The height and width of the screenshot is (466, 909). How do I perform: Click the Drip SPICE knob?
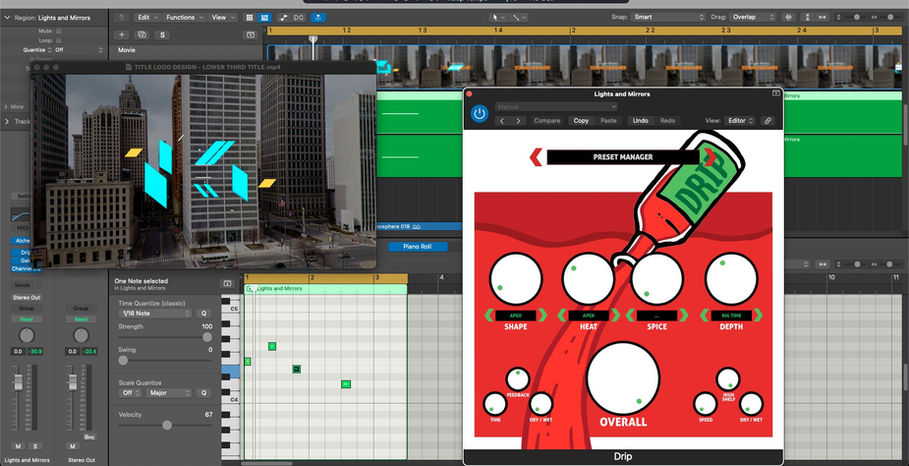click(657, 279)
